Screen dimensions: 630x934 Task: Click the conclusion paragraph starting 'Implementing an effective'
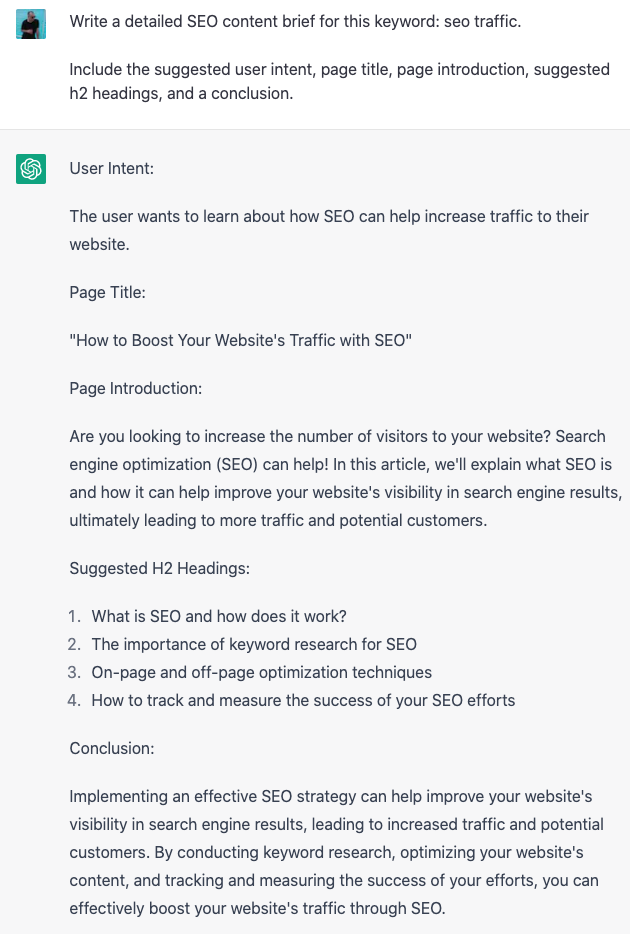(336, 852)
